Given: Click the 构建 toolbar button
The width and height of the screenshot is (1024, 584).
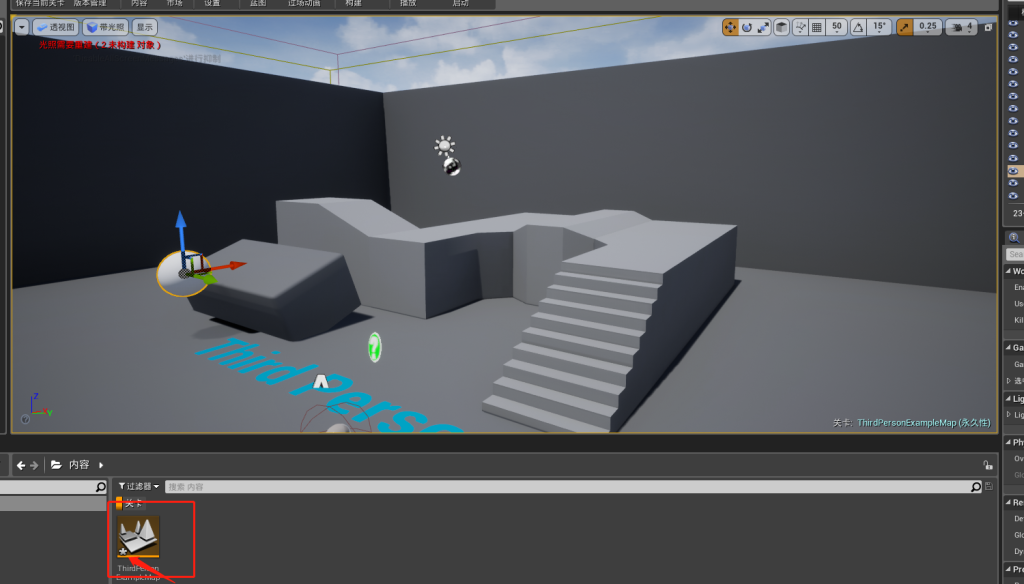Looking at the screenshot, I should point(353,3).
